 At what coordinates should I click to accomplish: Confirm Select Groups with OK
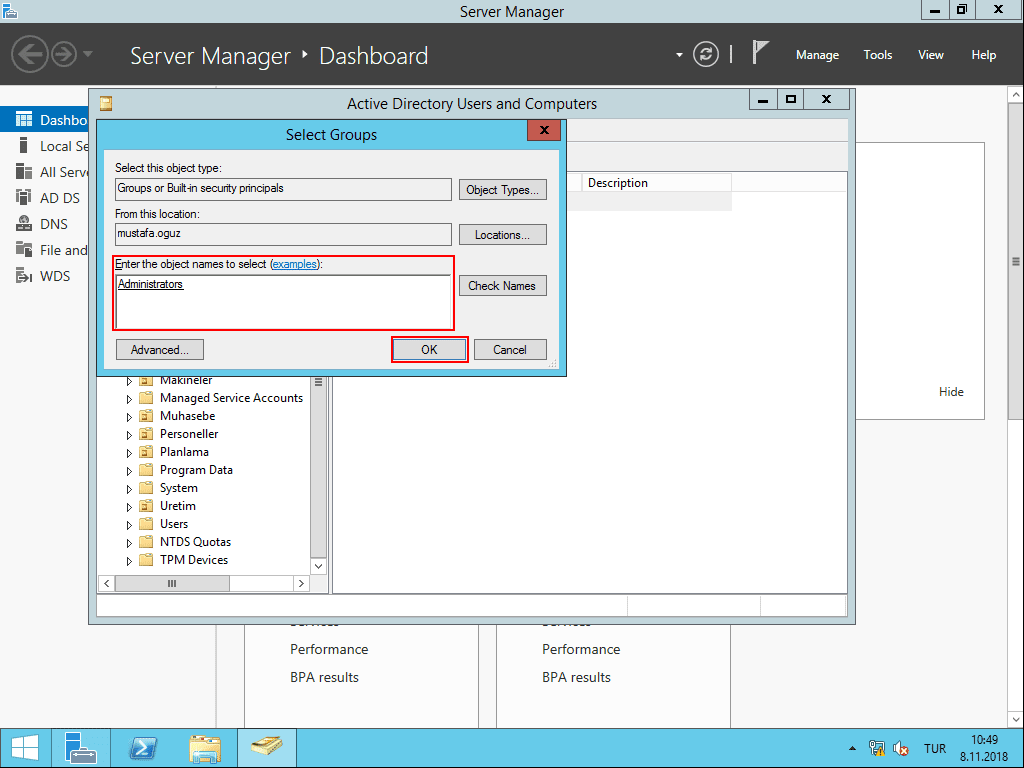click(429, 350)
